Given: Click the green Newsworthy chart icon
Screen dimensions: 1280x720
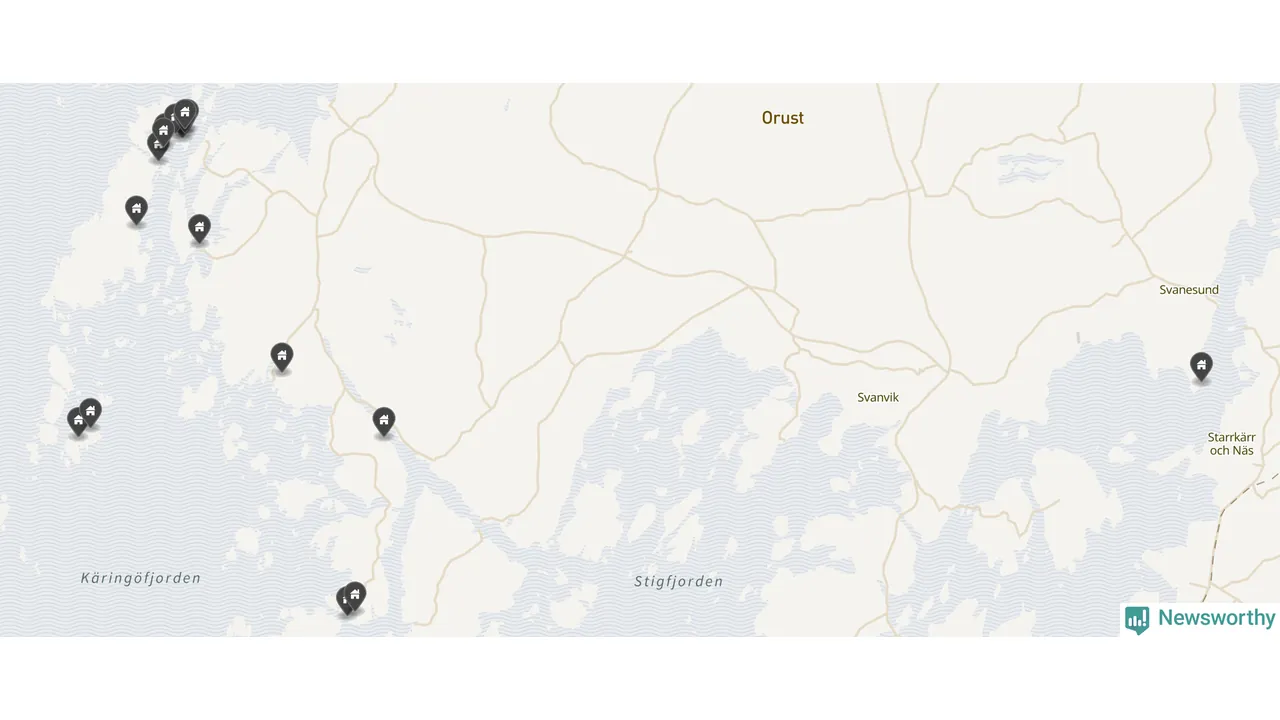Looking at the screenshot, I should point(1137,620).
